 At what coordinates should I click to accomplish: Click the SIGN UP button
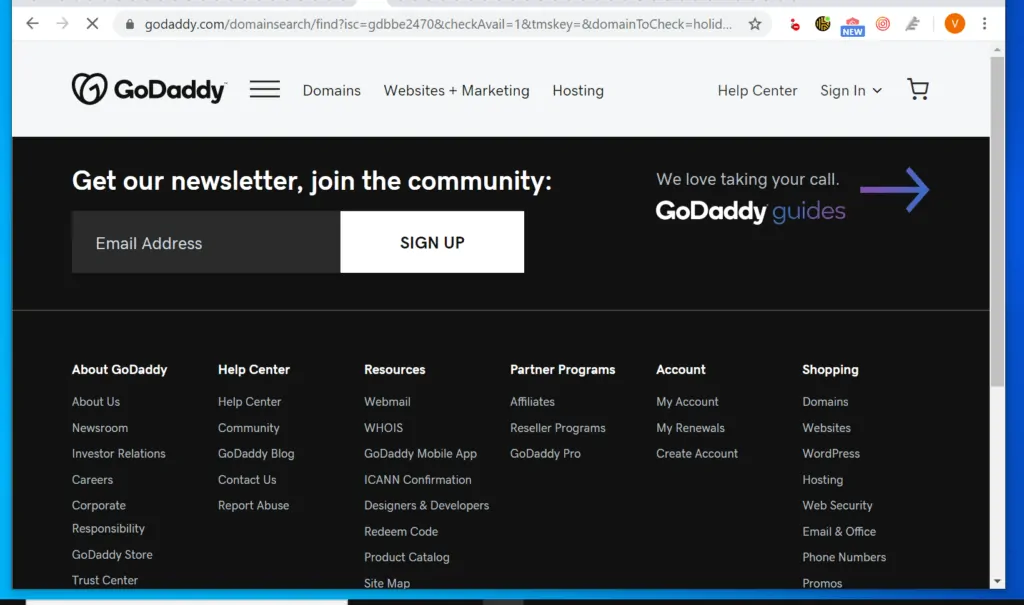(432, 242)
